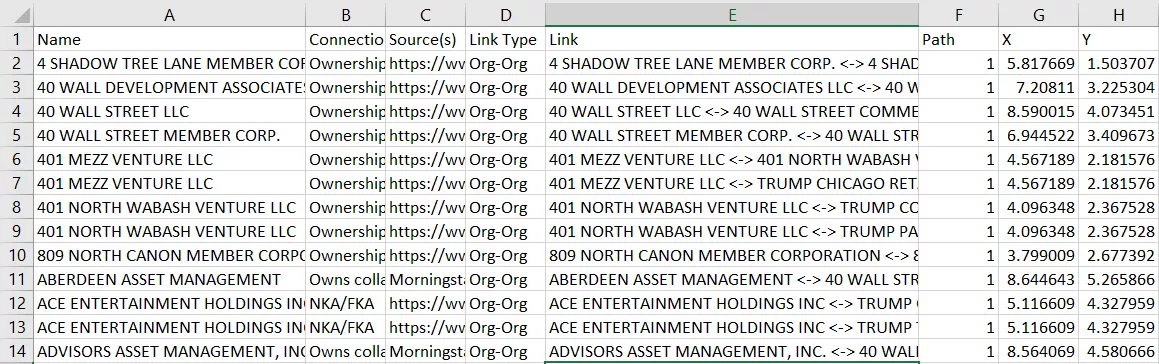Select X value 7.20811
Image resolution: width=1159 pixels, height=364 pixels.
pyautogui.click(x=1039, y=87)
